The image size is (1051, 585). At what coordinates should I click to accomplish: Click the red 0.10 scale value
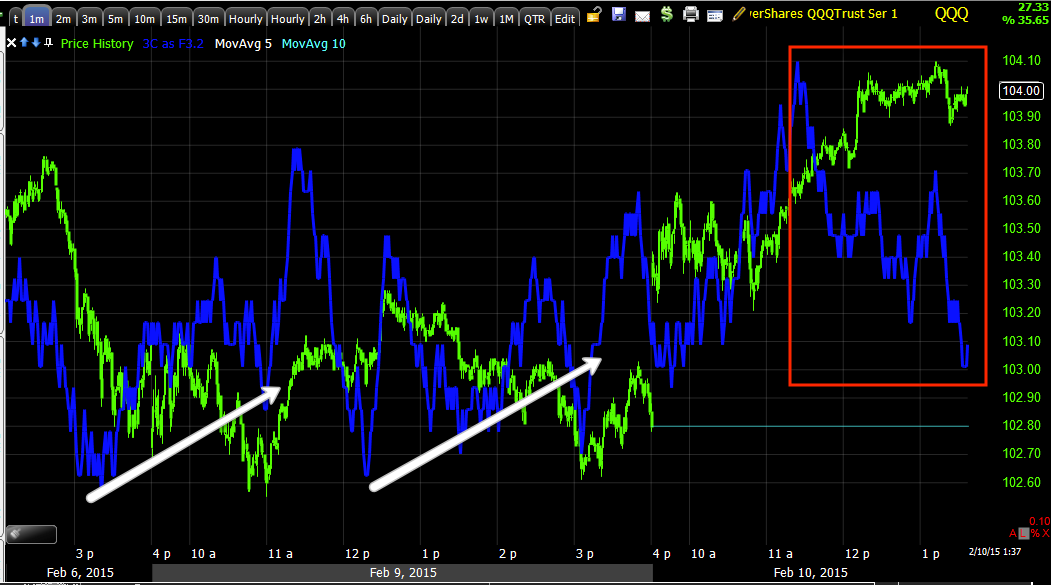pyautogui.click(x=1039, y=521)
